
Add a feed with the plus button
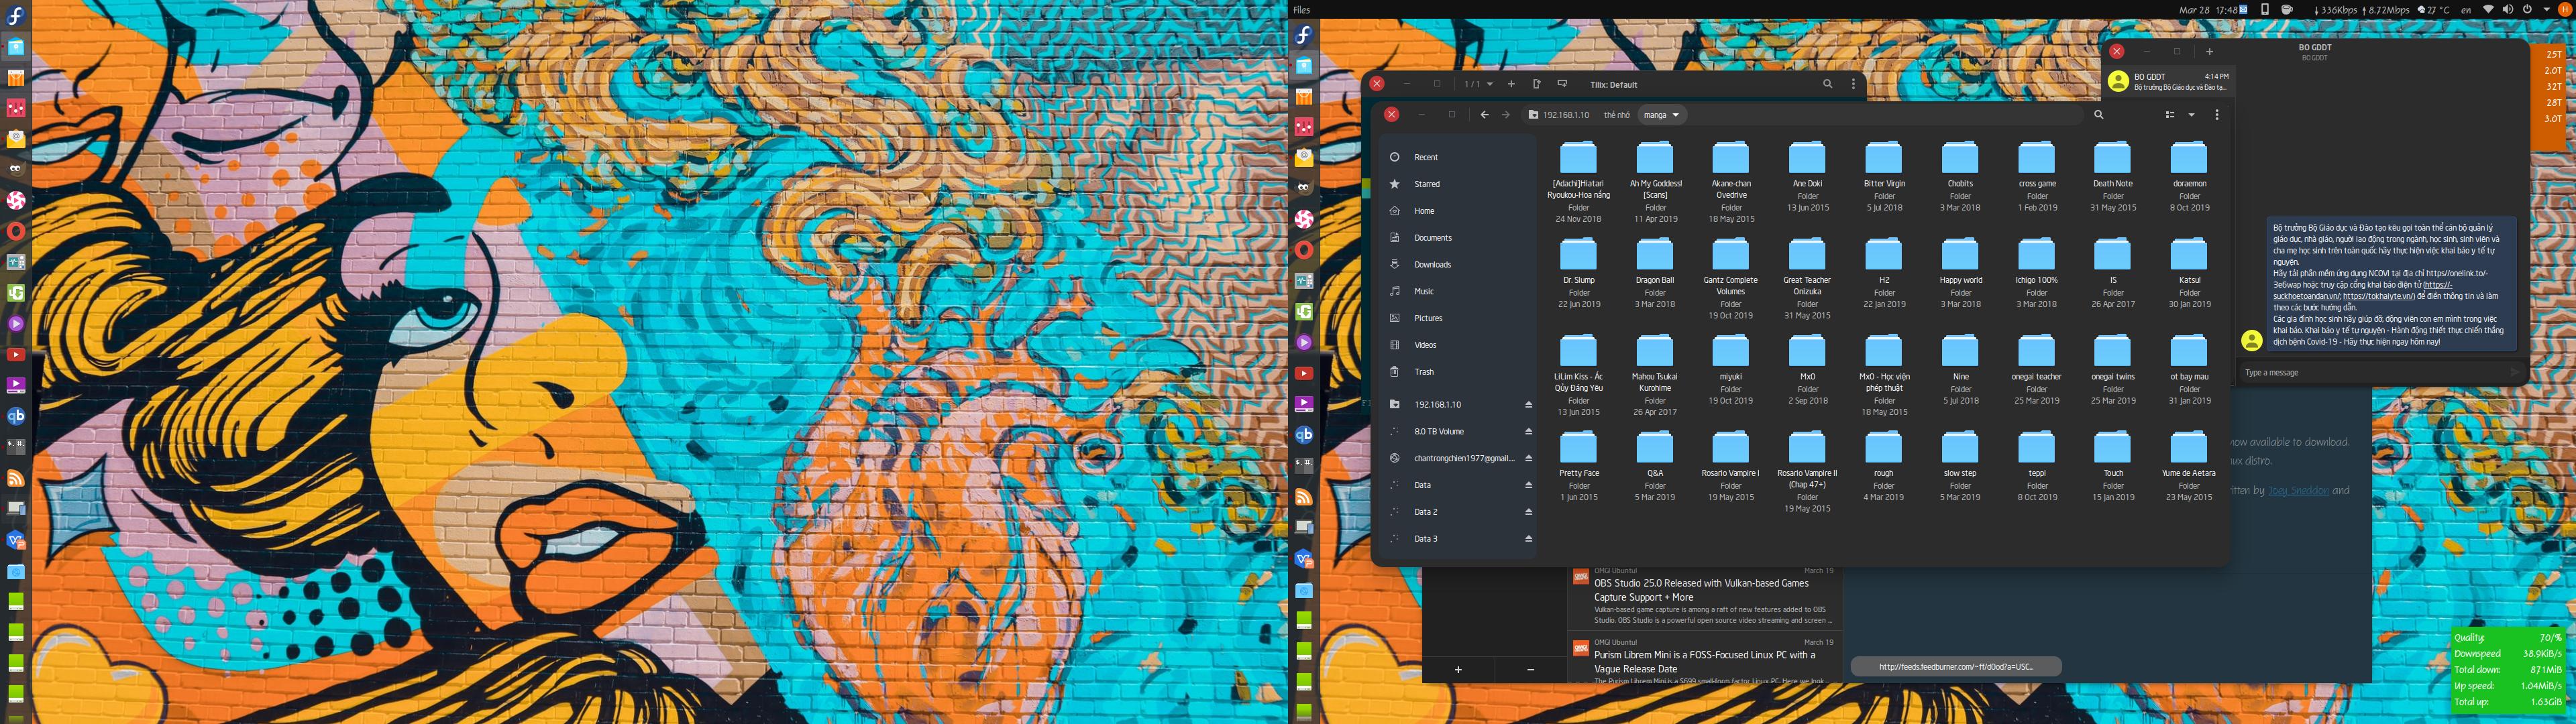[x=1458, y=670]
